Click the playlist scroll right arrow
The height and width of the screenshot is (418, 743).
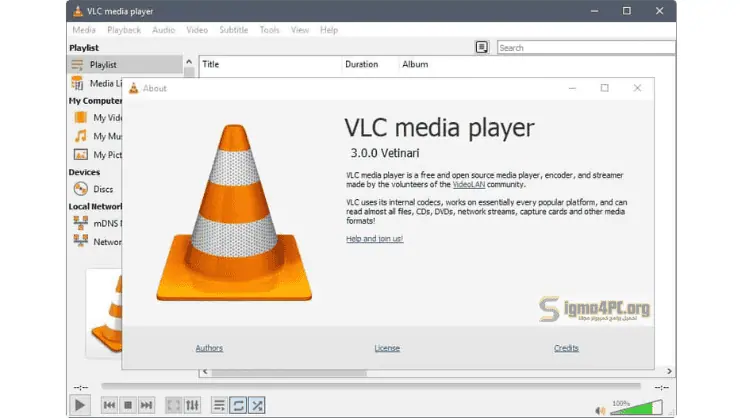669,372
